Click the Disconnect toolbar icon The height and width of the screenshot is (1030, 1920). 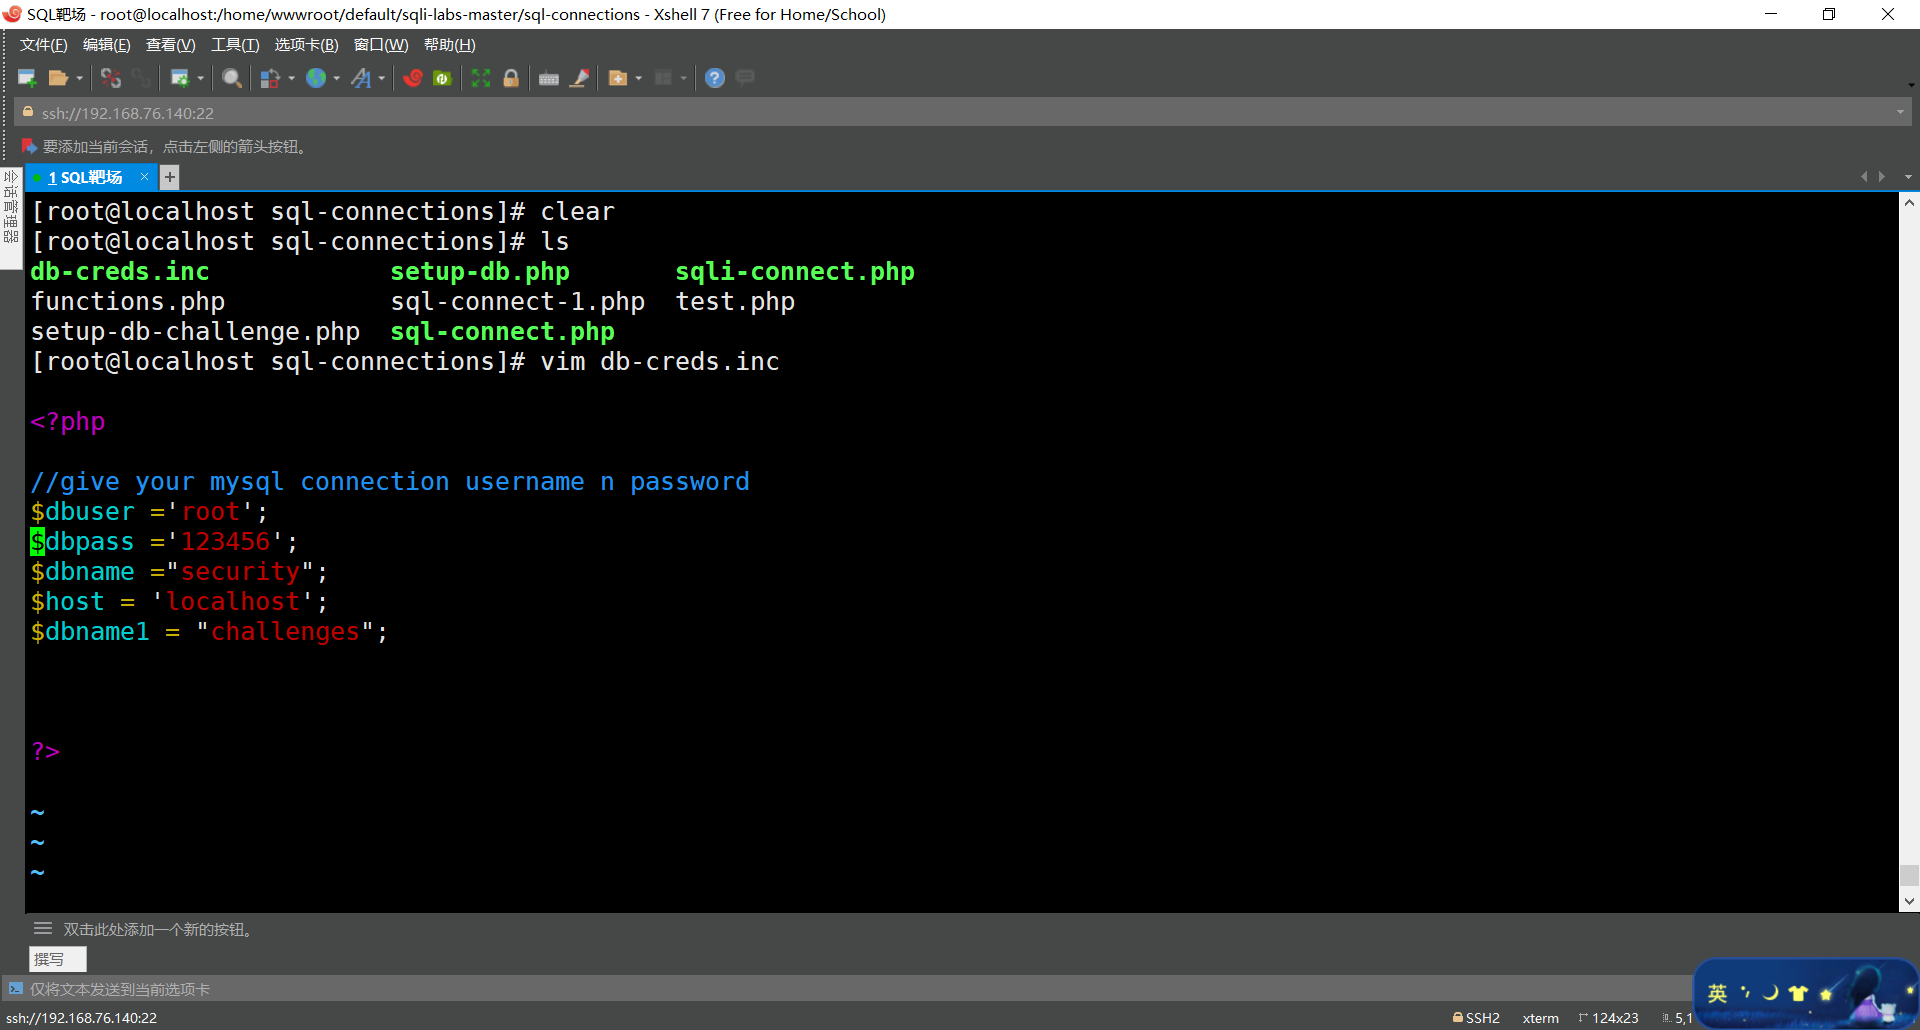pos(111,78)
